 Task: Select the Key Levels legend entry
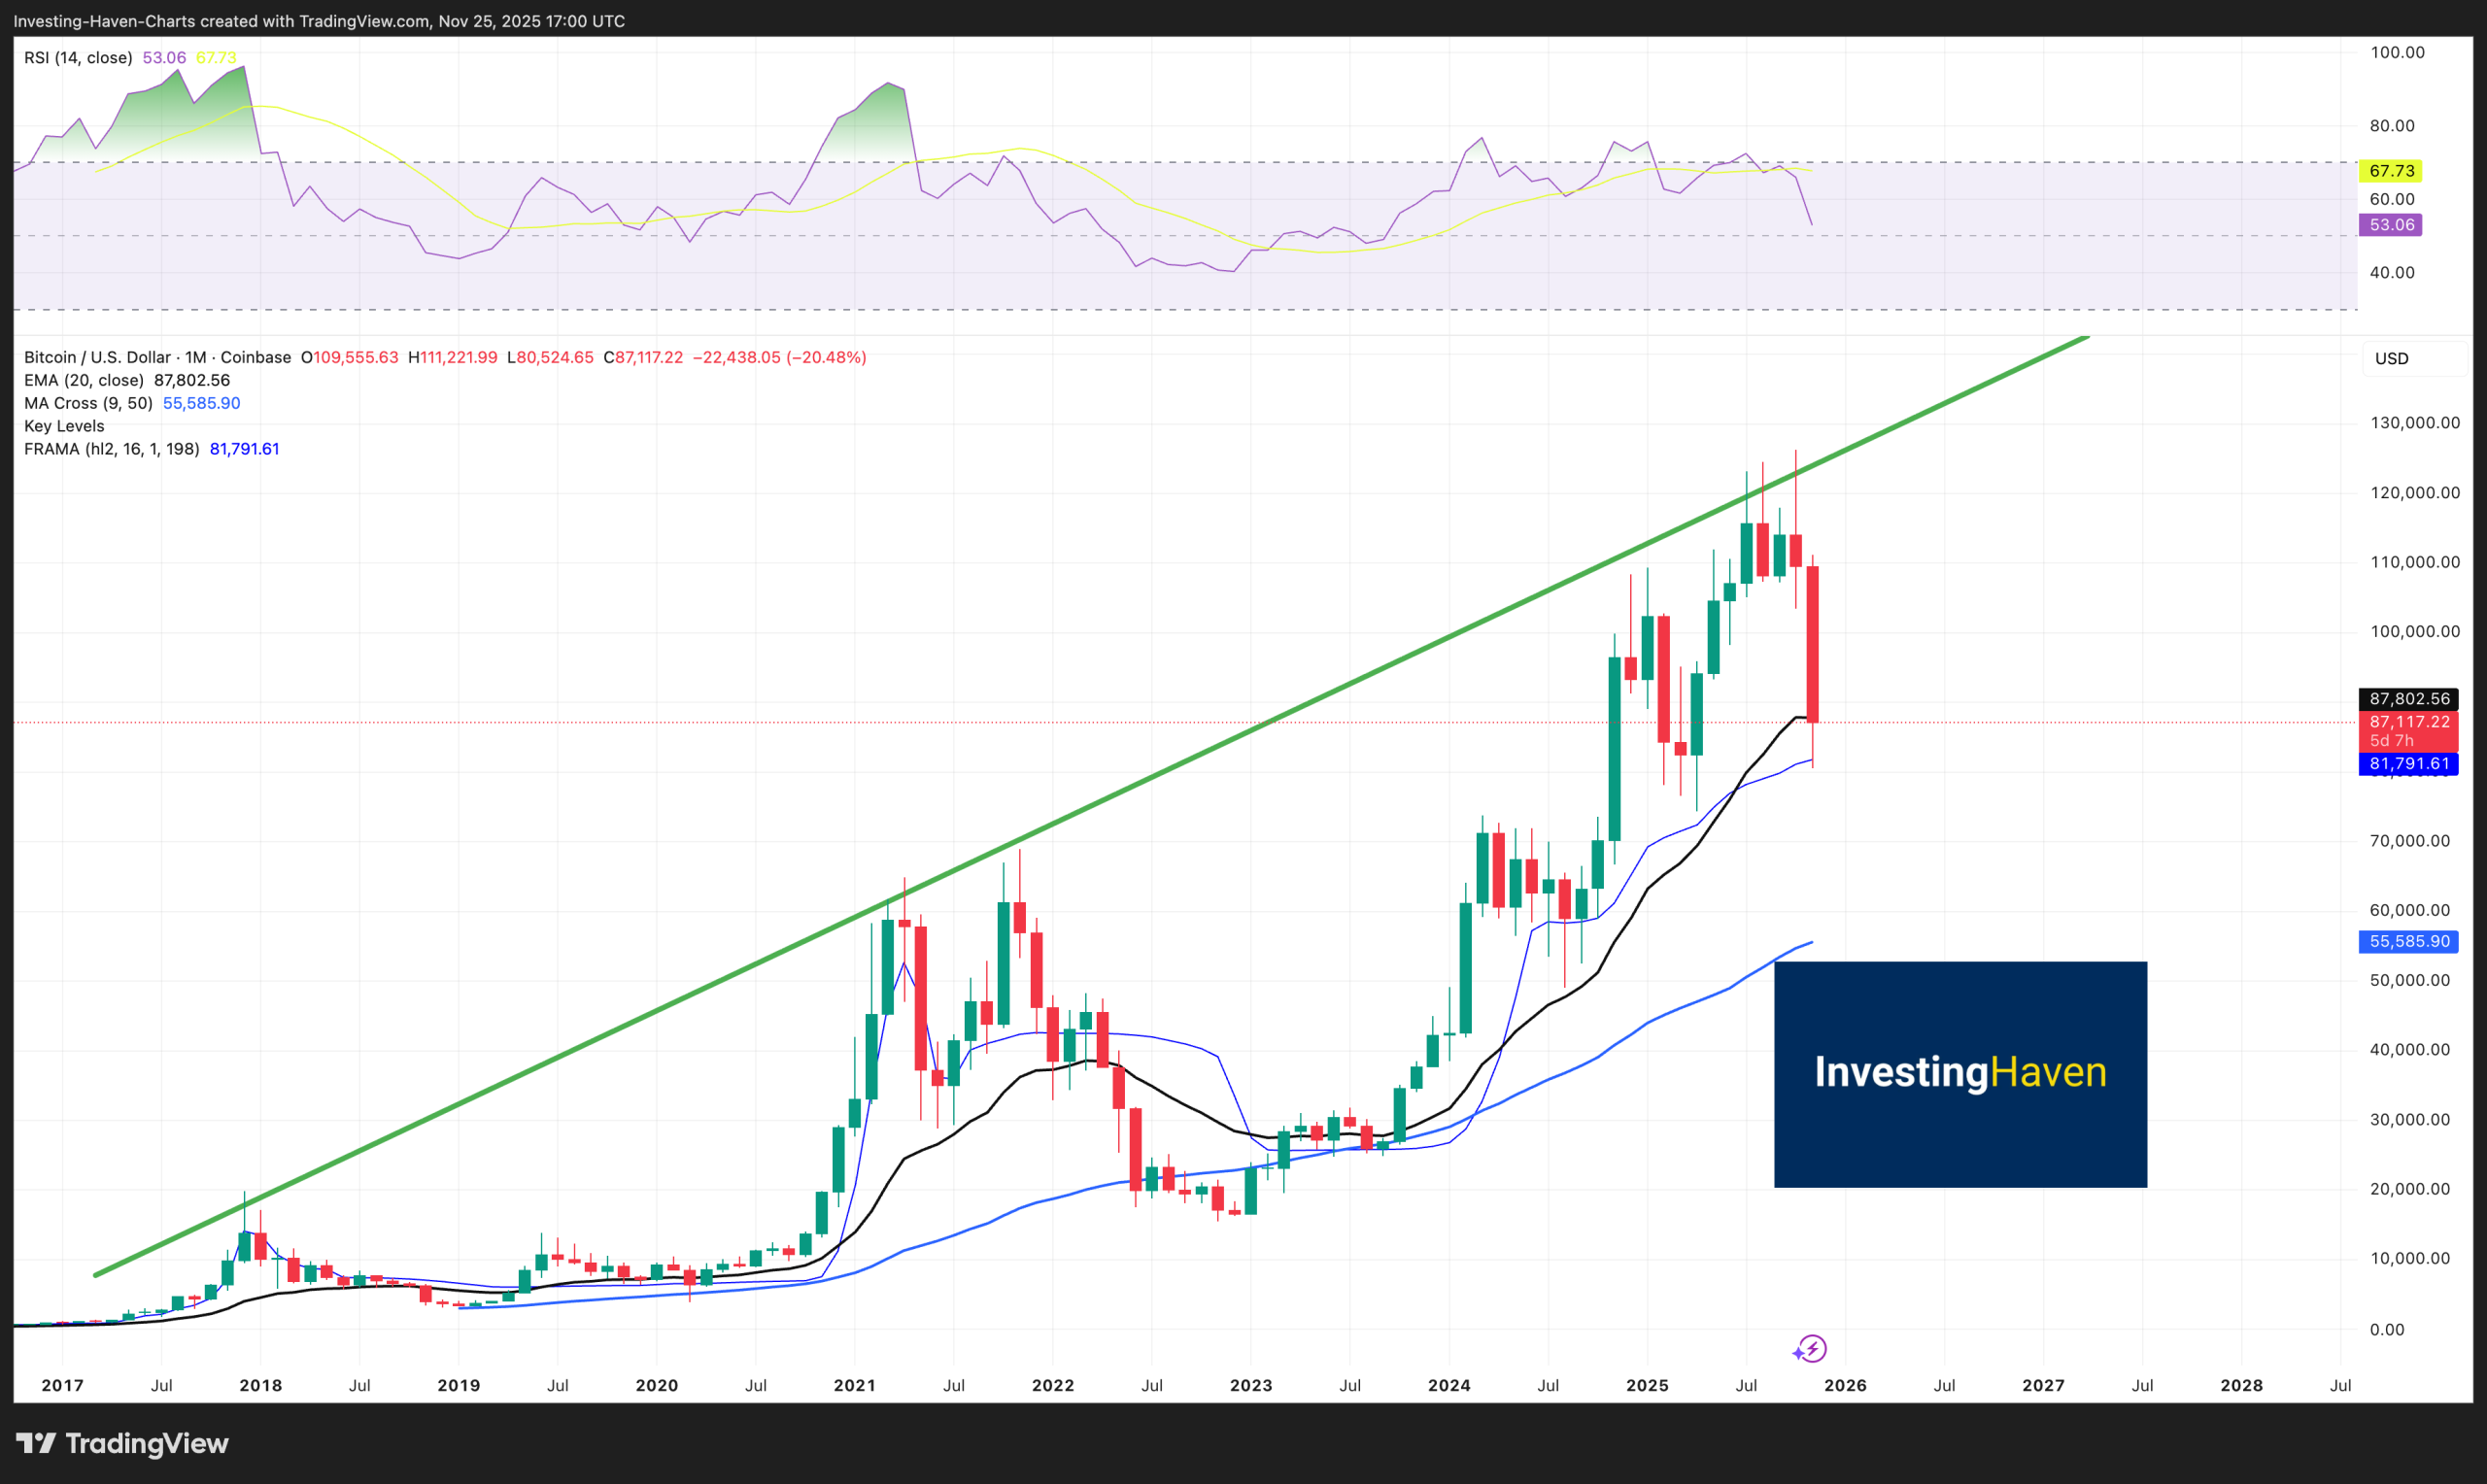point(63,426)
